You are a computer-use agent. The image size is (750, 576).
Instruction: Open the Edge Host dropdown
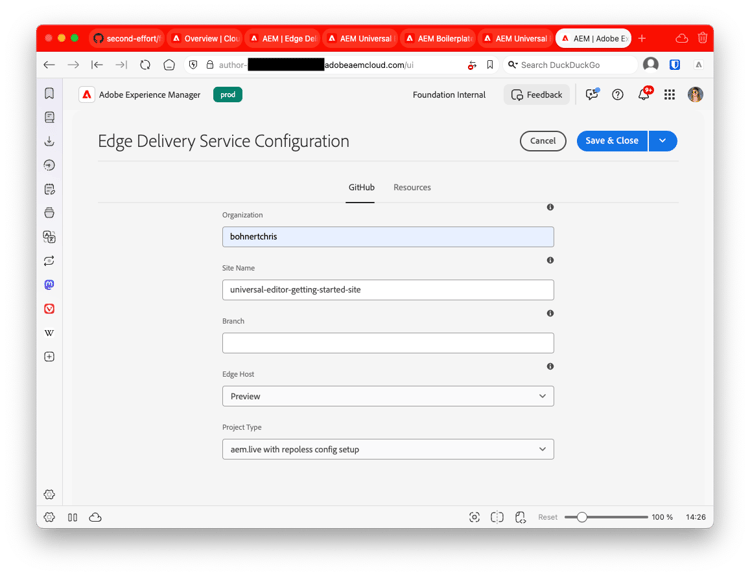coord(388,396)
